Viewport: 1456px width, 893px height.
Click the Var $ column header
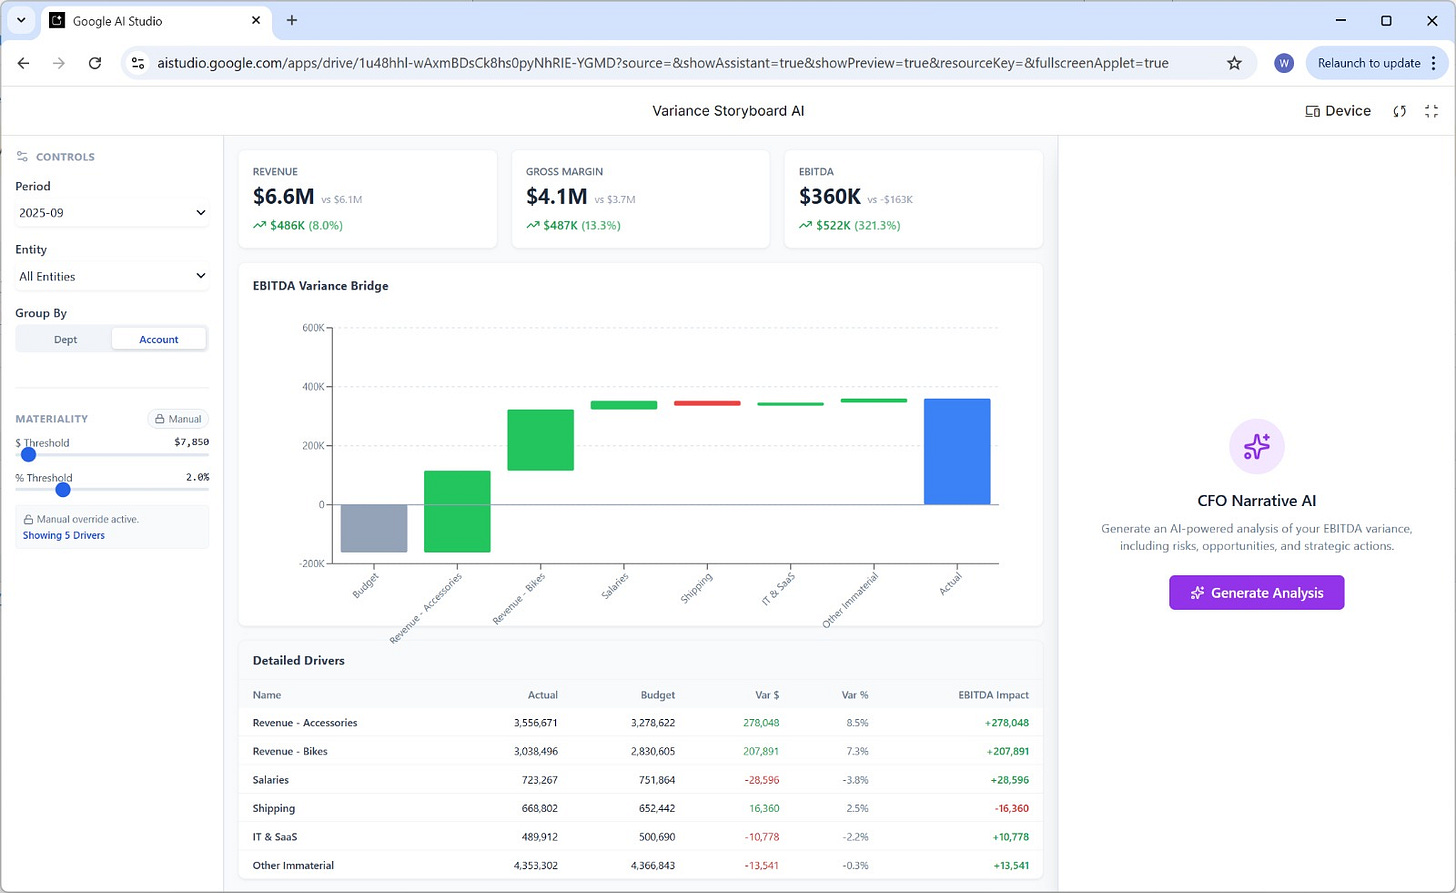click(x=765, y=694)
